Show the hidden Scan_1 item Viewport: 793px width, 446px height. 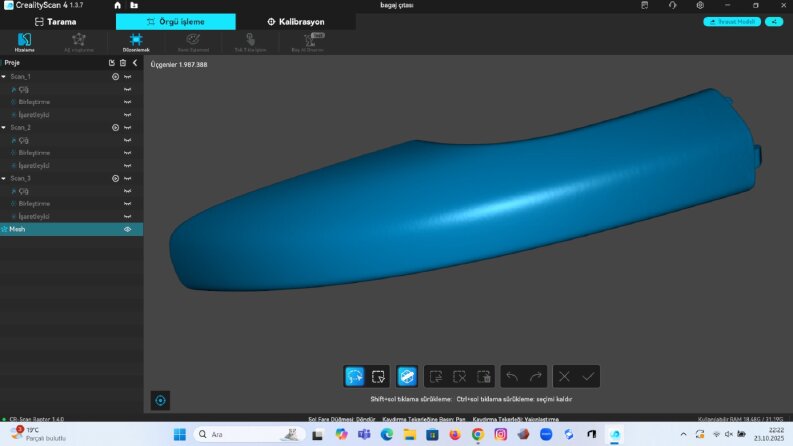pyautogui.click(x=127, y=77)
